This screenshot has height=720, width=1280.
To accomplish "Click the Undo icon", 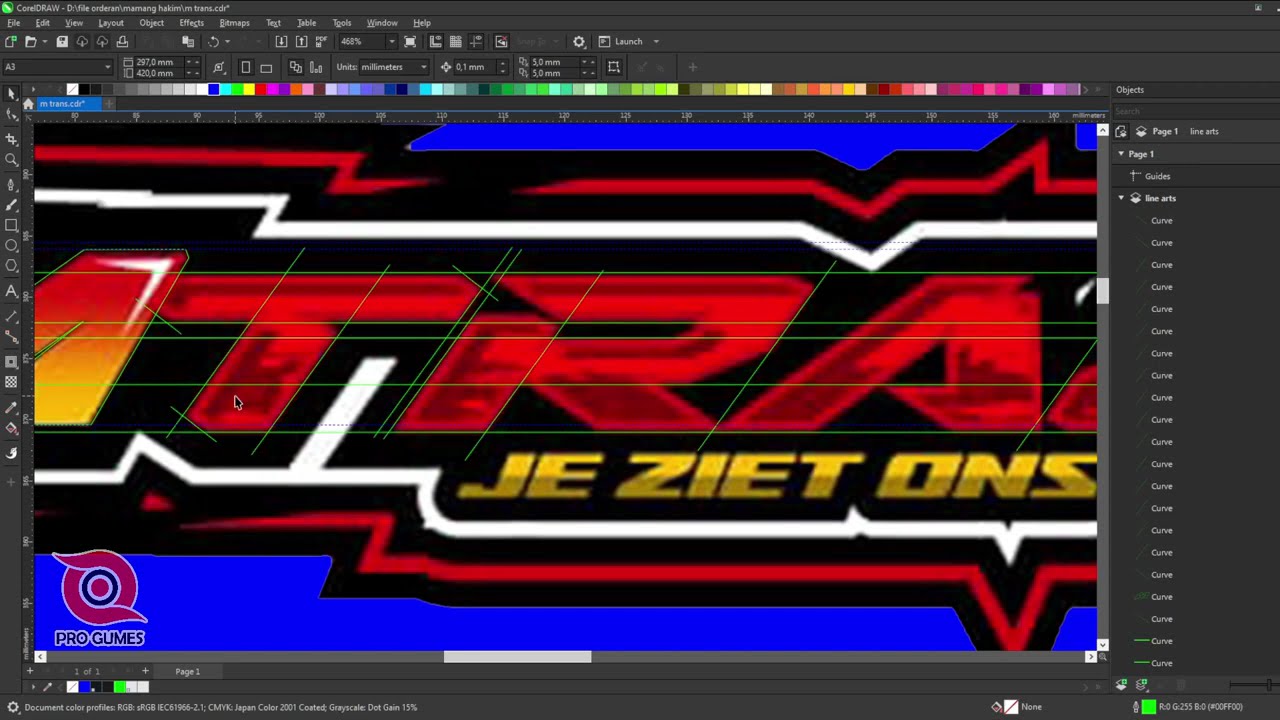I will click(213, 41).
